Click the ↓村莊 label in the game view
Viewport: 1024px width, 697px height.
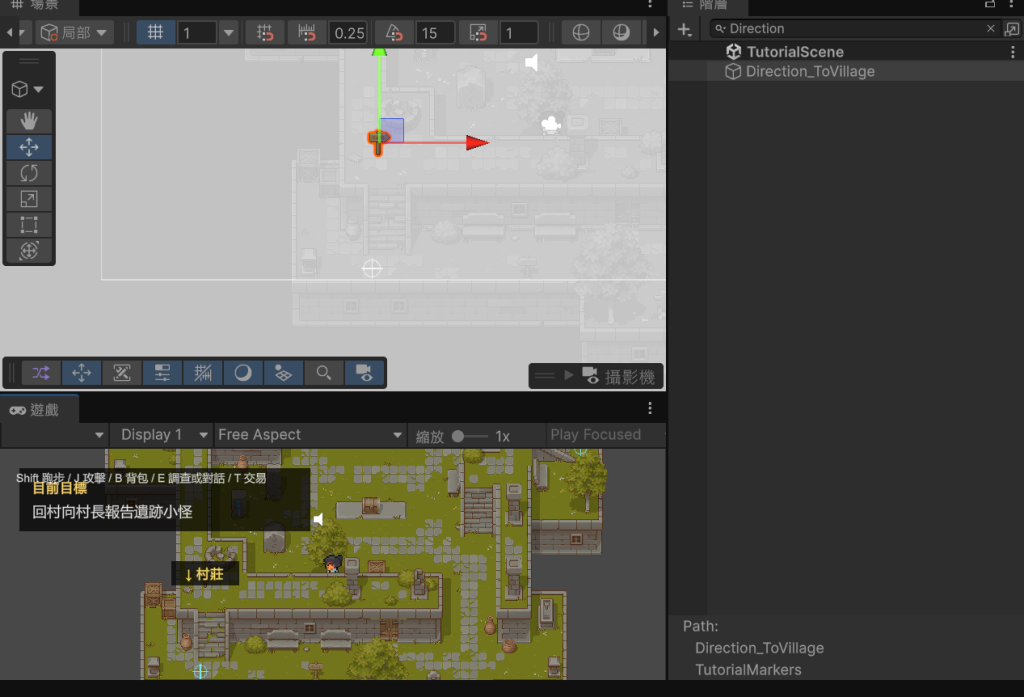point(204,574)
